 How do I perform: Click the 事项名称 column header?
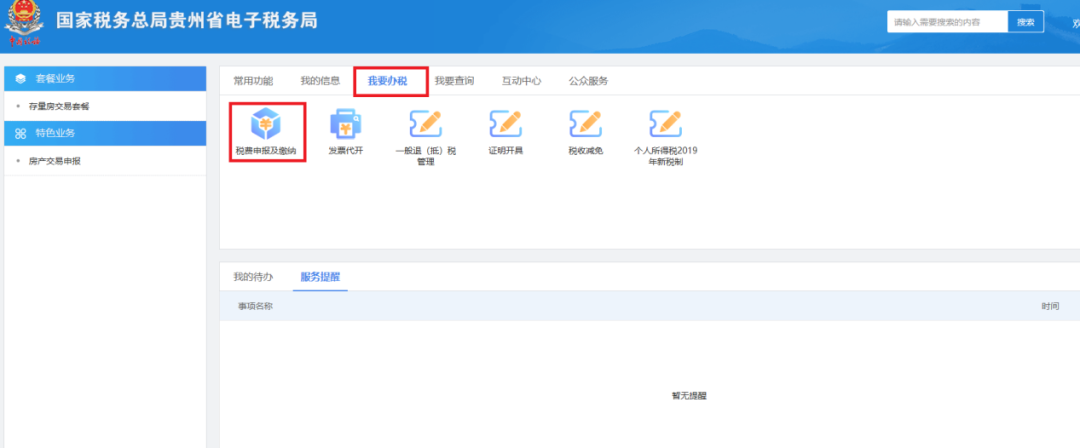coord(256,306)
